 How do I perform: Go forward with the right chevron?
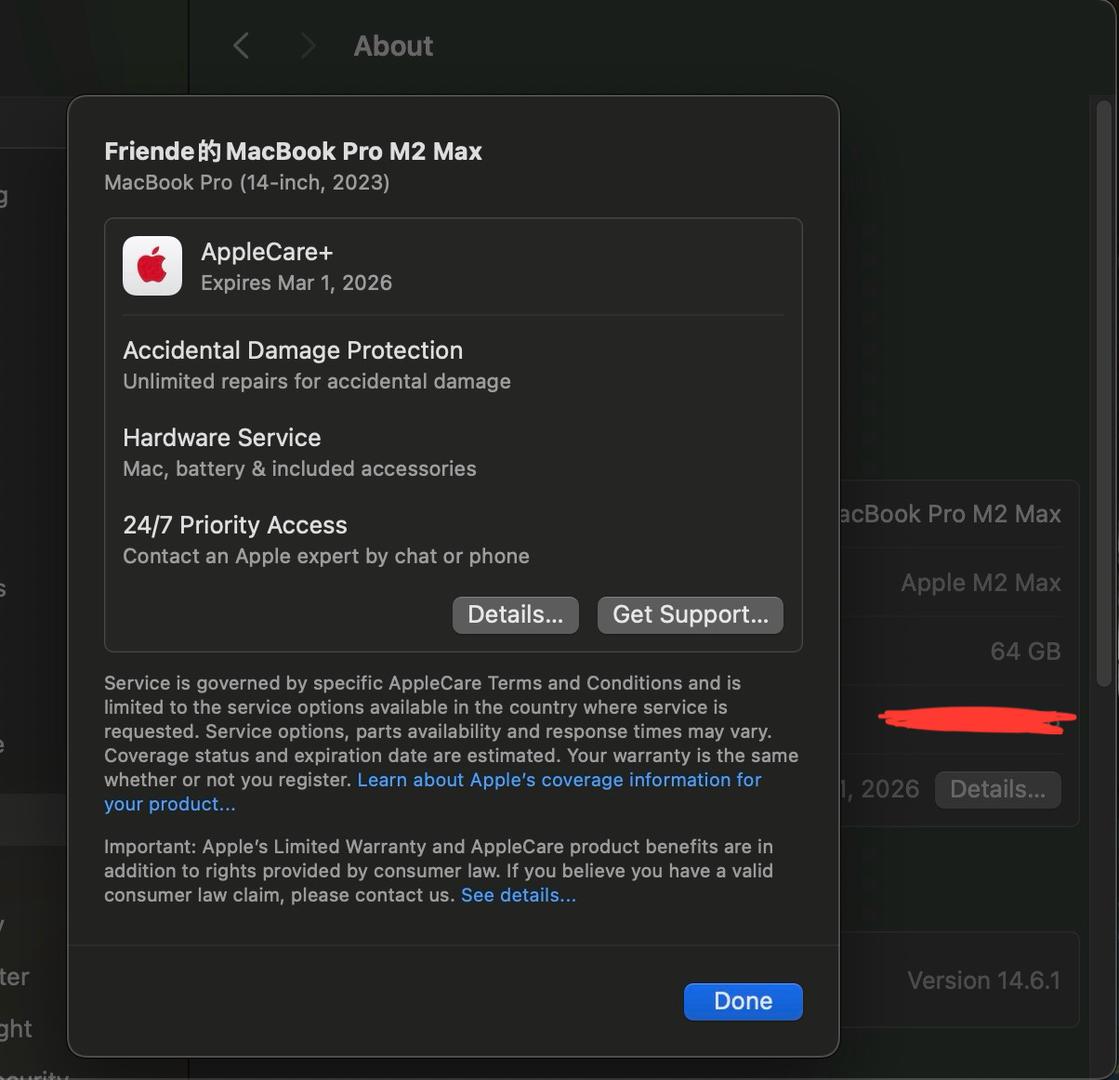point(308,46)
